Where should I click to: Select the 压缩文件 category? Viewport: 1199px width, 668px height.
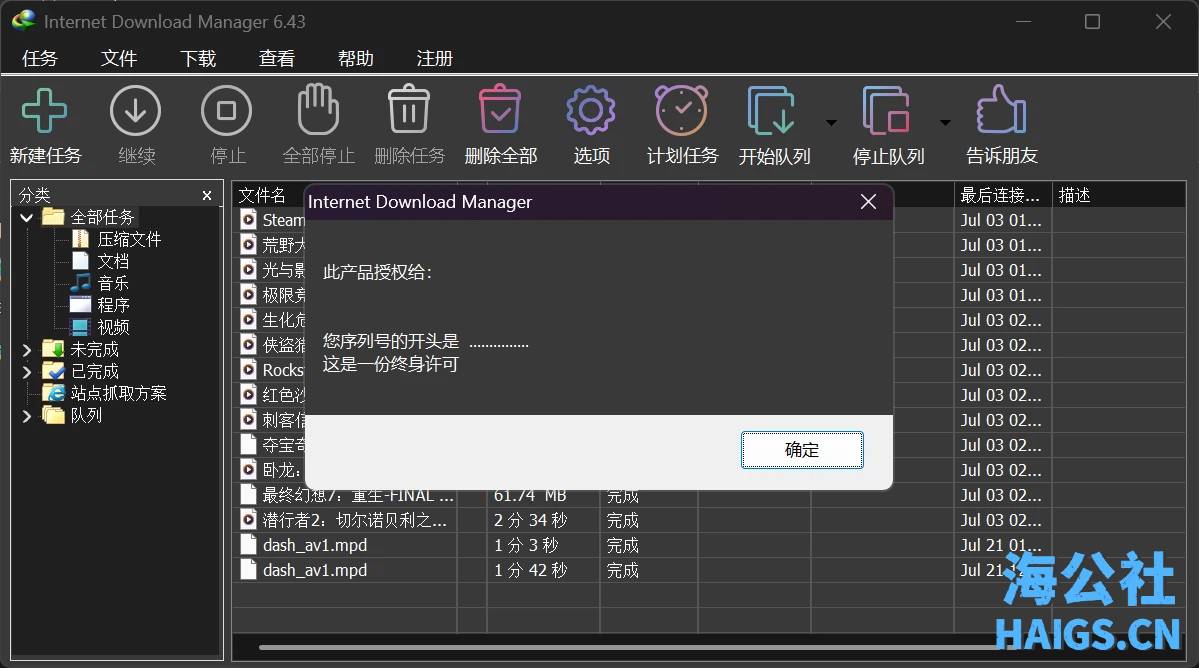(x=116, y=239)
